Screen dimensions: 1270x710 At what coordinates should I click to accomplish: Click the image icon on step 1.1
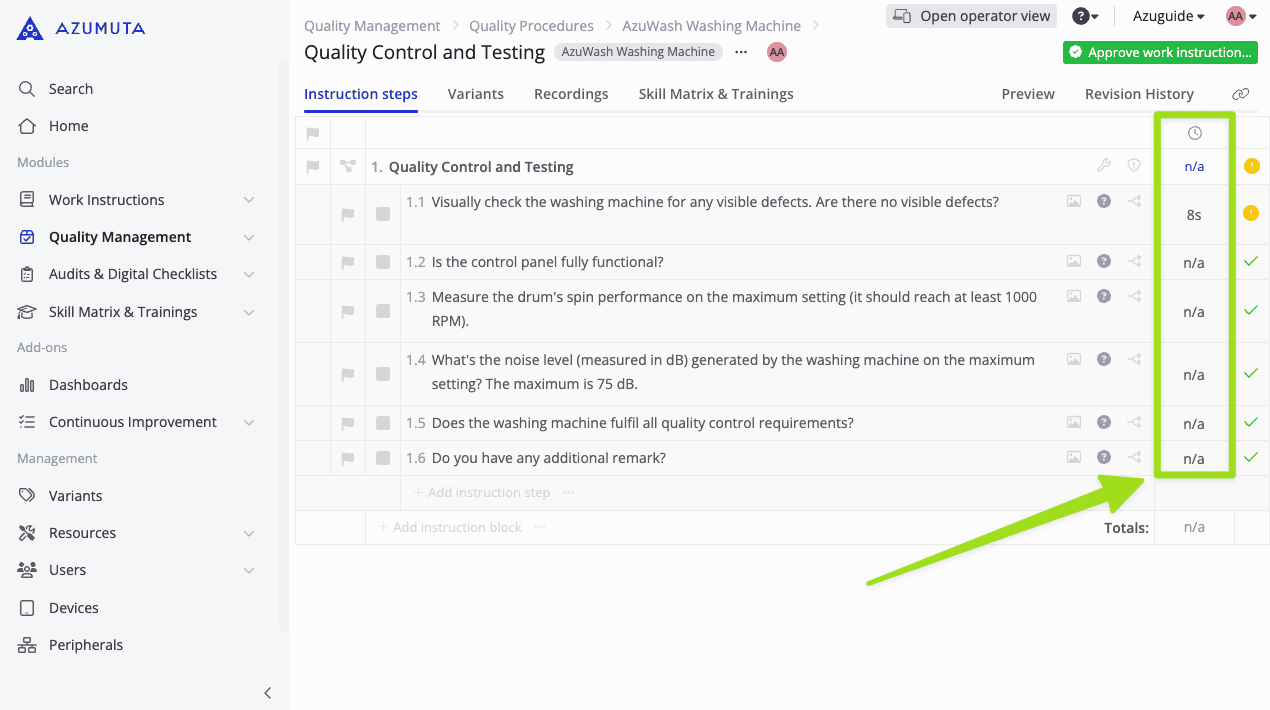coord(1074,201)
